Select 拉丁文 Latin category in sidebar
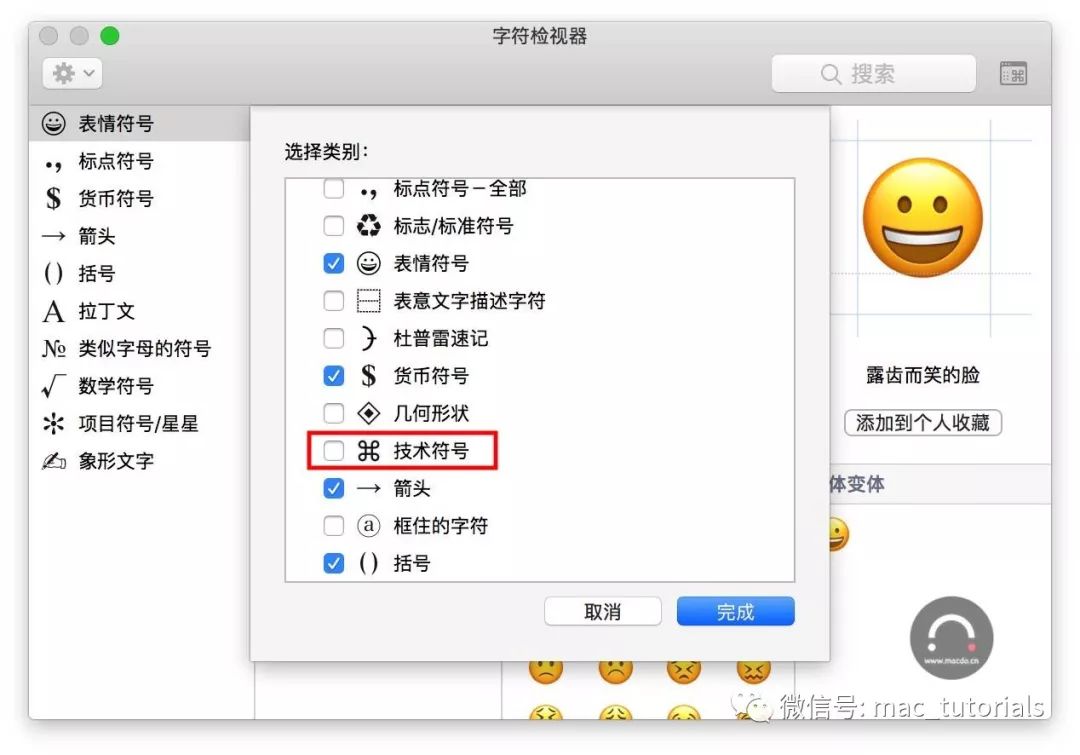 (139, 311)
